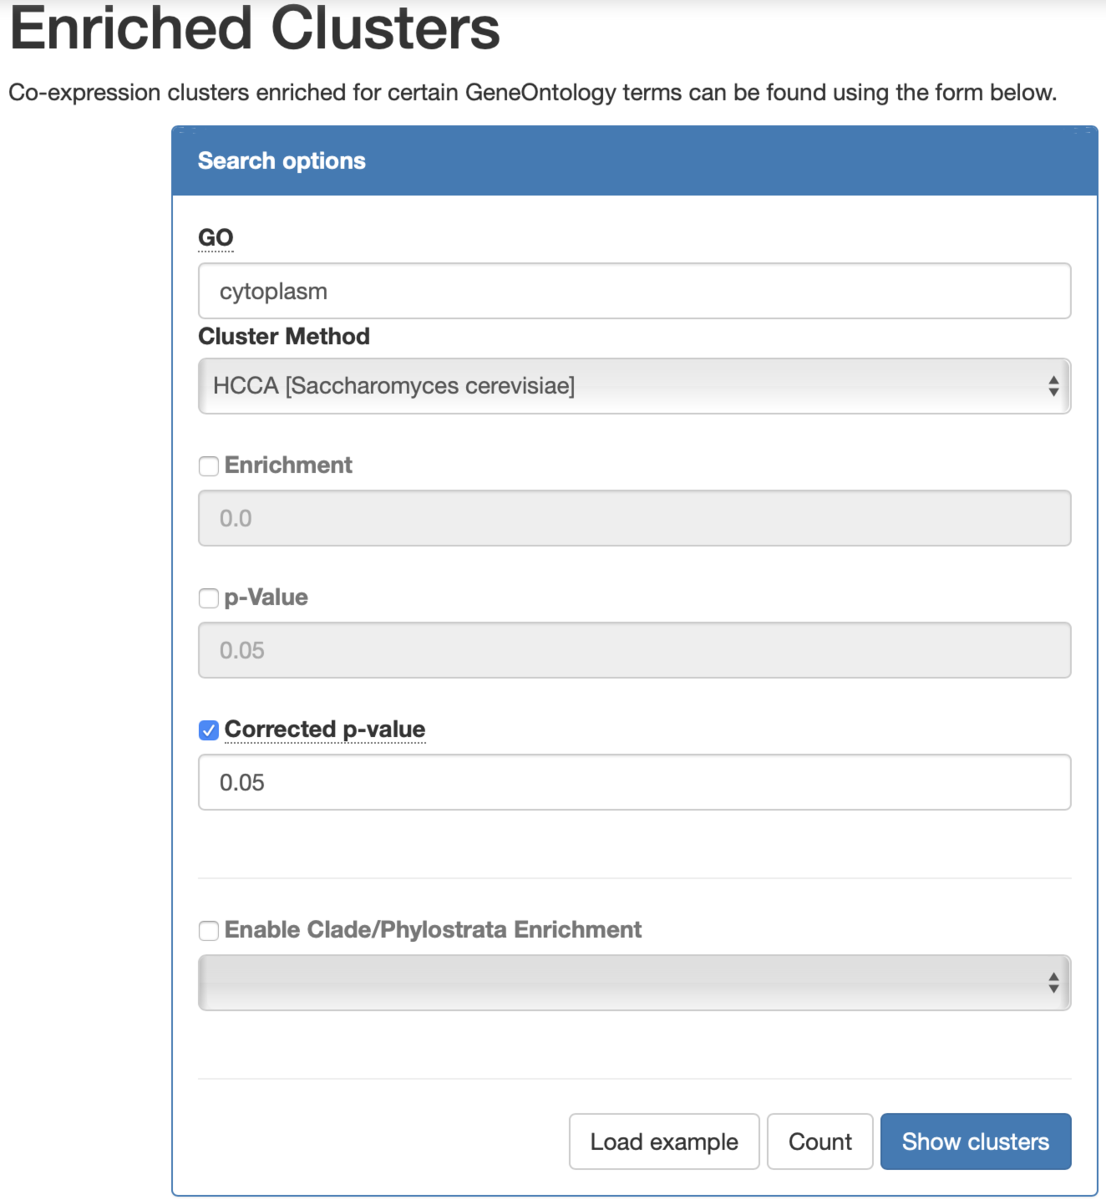The height and width of the screenshot is (1200, 1106).
Task: Click the Enrichment label text
Action: coord(288,465)
